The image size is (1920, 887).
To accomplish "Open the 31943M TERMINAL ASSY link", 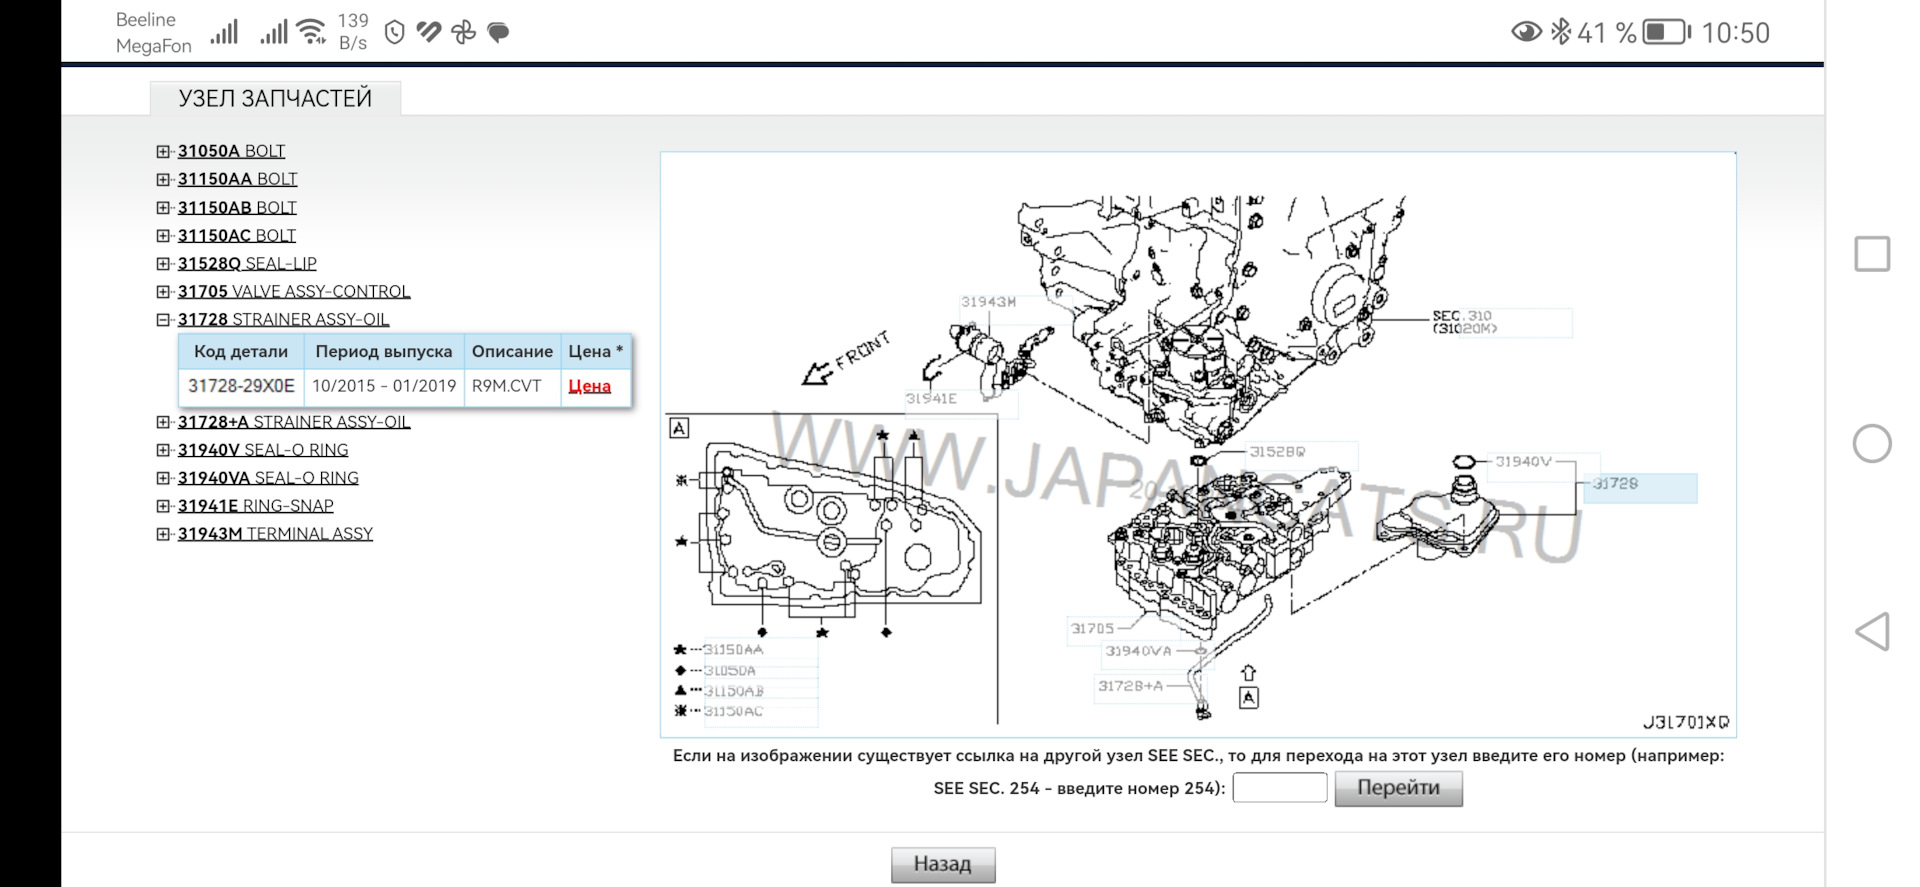I will tap(275, 533).
